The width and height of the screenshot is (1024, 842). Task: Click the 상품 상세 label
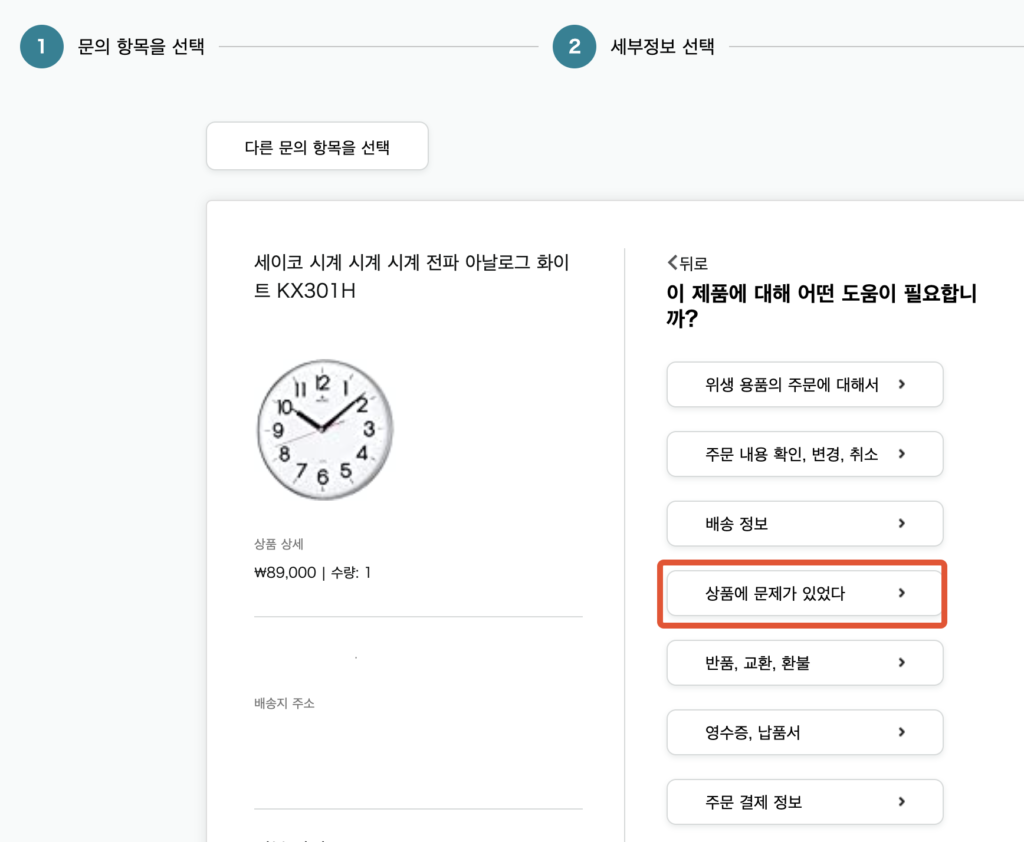pos(279,544)
